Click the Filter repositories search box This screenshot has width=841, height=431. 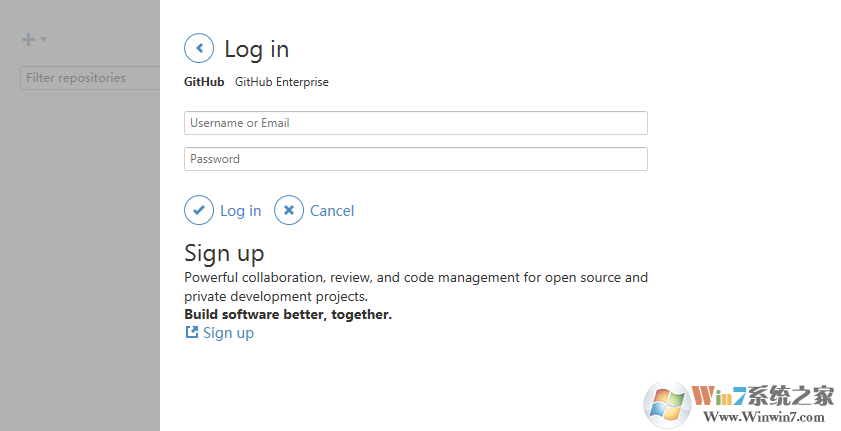[x=90, y=78]
